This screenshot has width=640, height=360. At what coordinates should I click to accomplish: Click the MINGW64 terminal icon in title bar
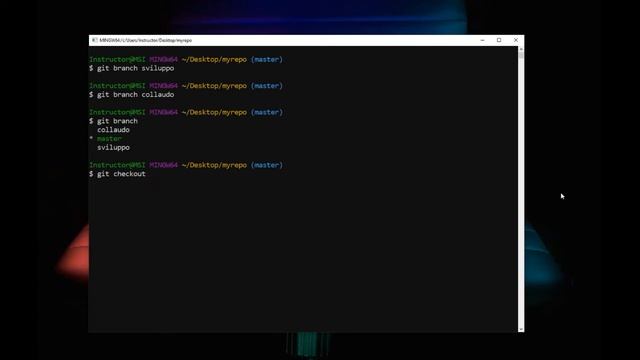coord(95,40)
